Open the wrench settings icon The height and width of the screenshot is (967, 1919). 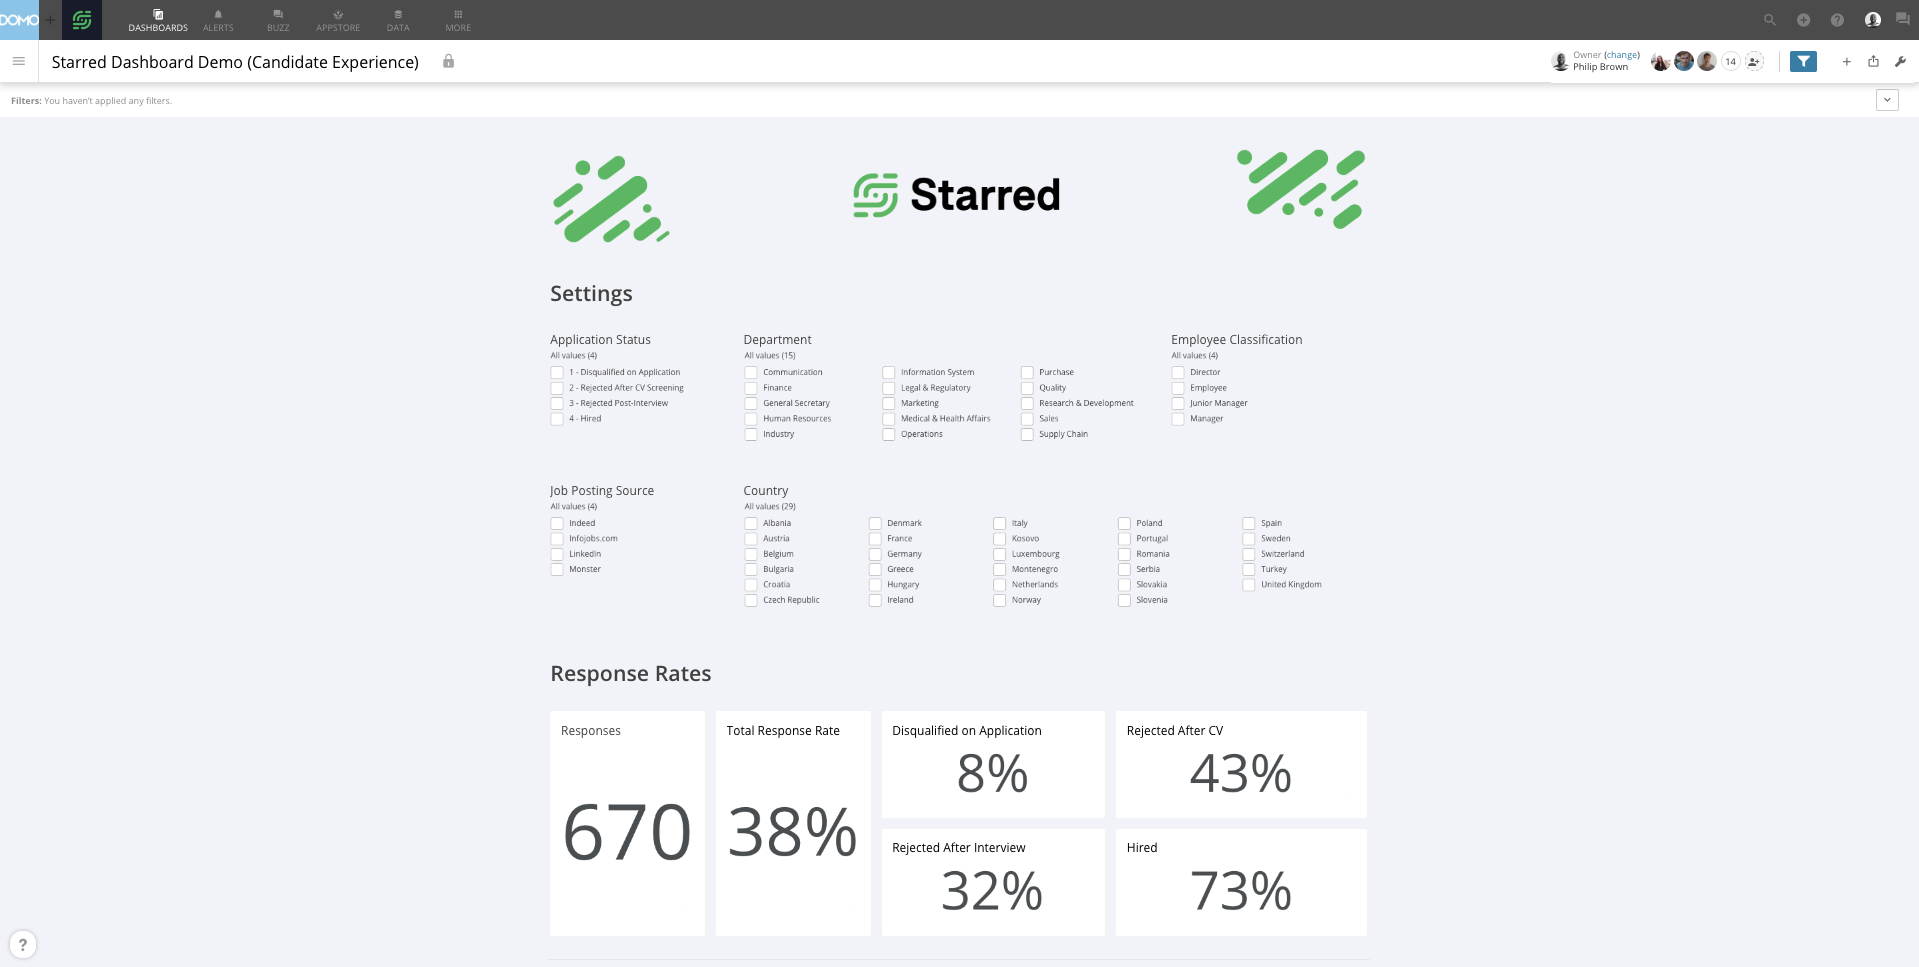coord(1900,61)
